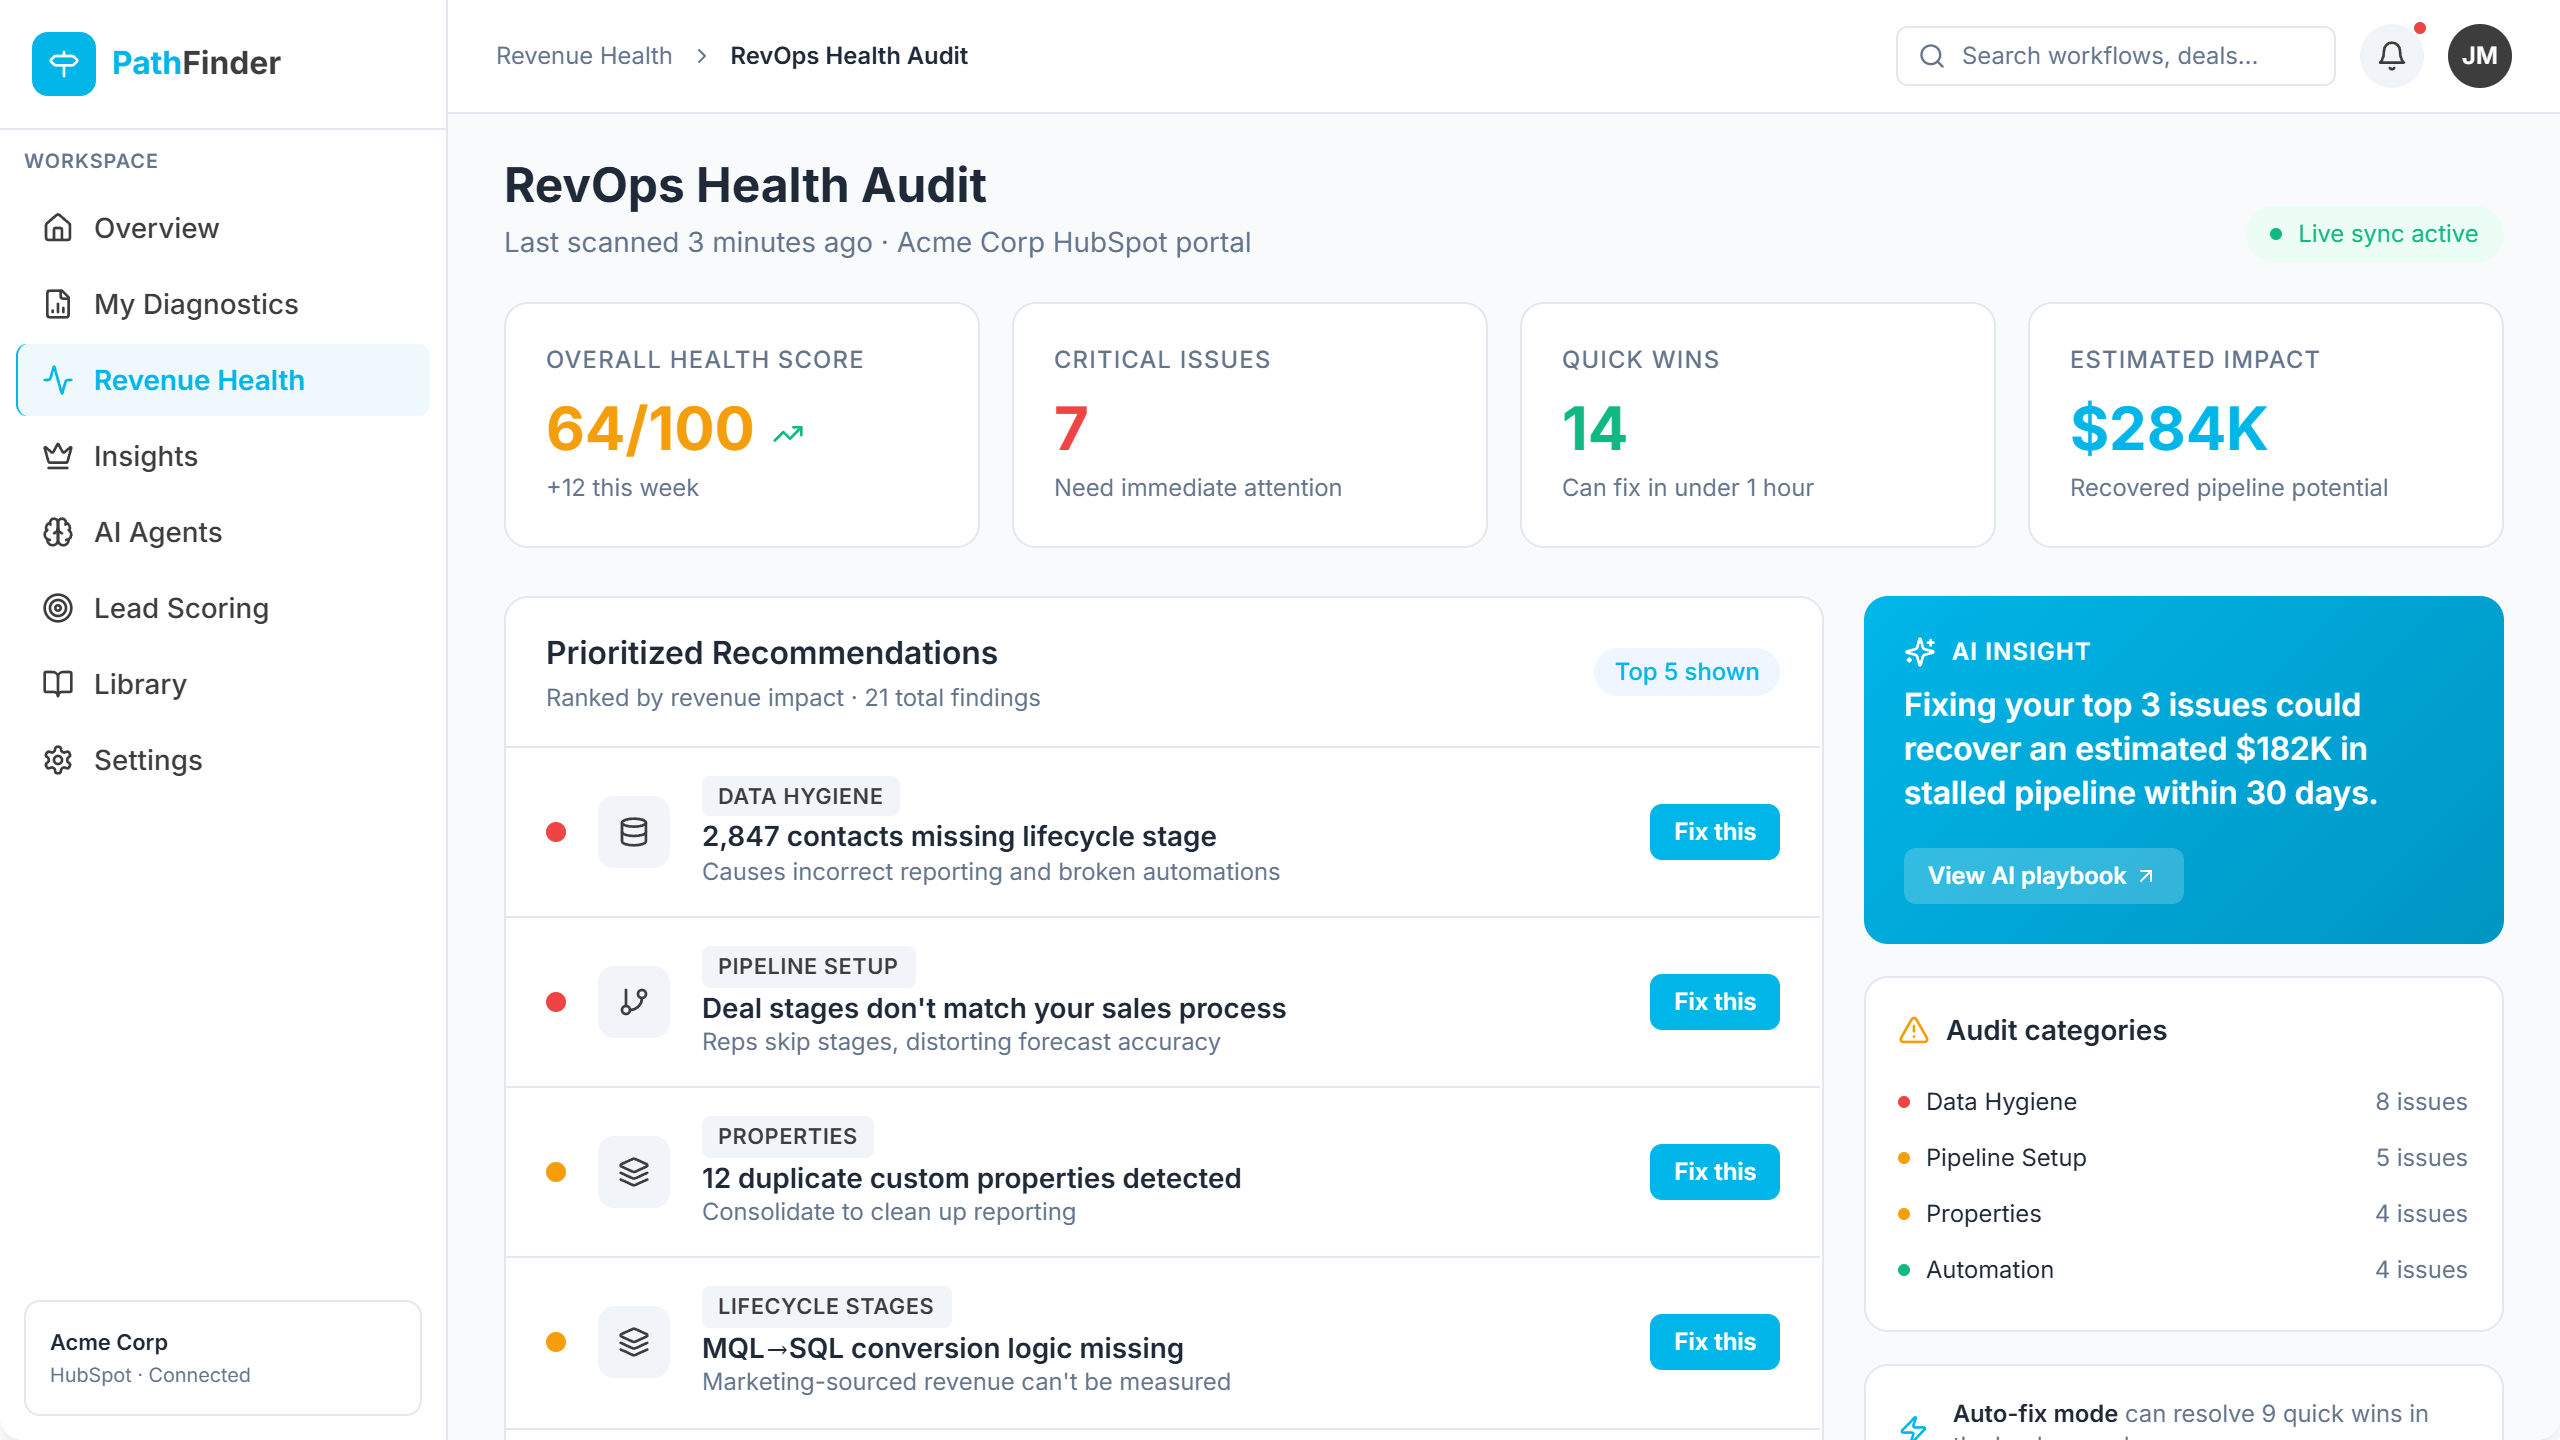2560x1440 pixels.
Task: Click the AI Insight sparkle icon
Action: (x=1920, y=651)
